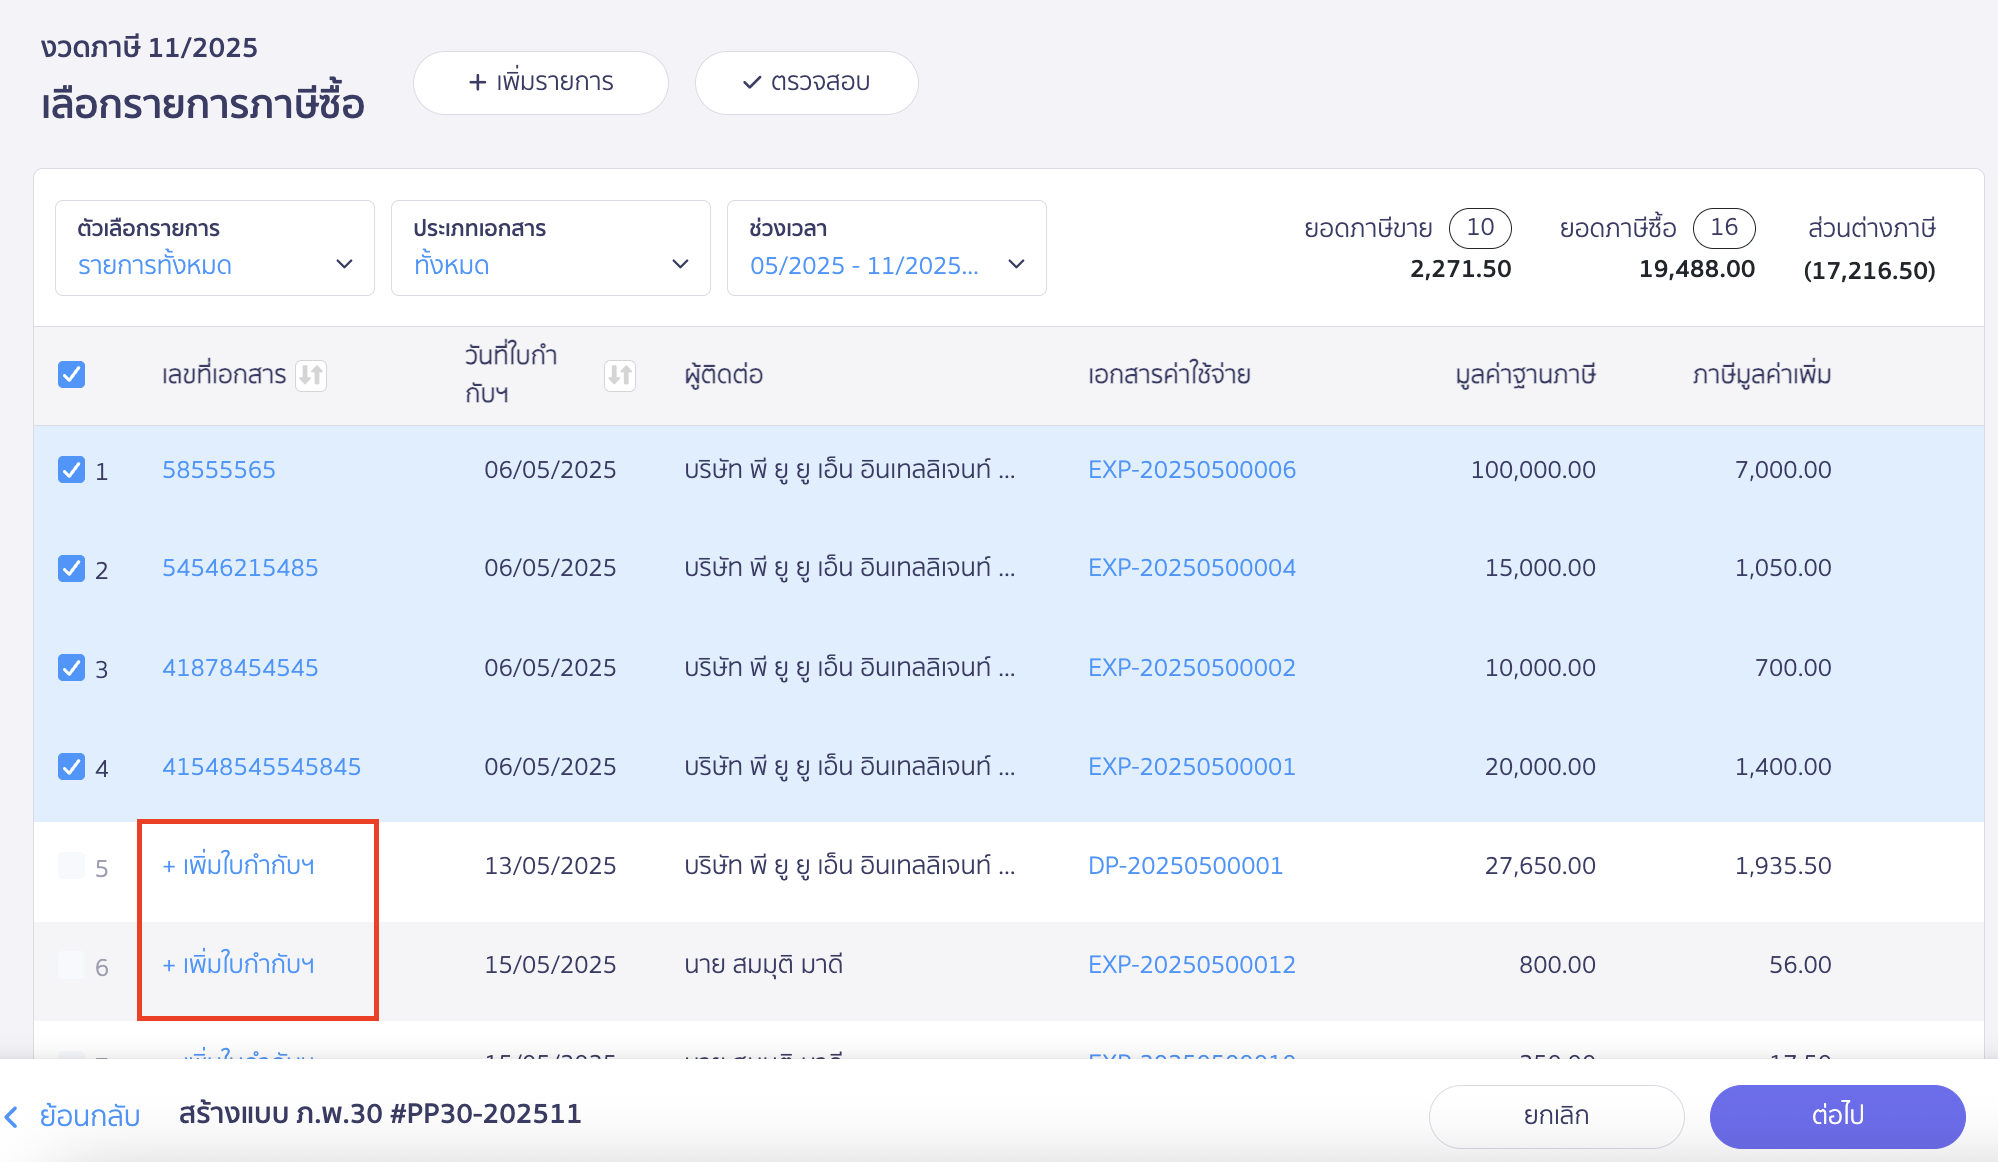Check the row 5 checkbox

pos(71,866)
